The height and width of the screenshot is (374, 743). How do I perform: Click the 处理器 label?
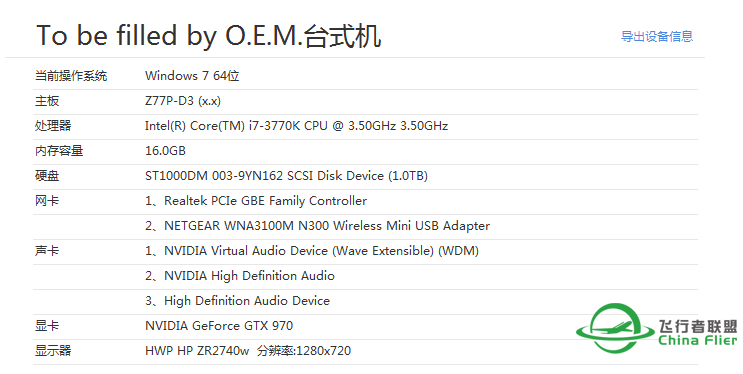point(53,126)
